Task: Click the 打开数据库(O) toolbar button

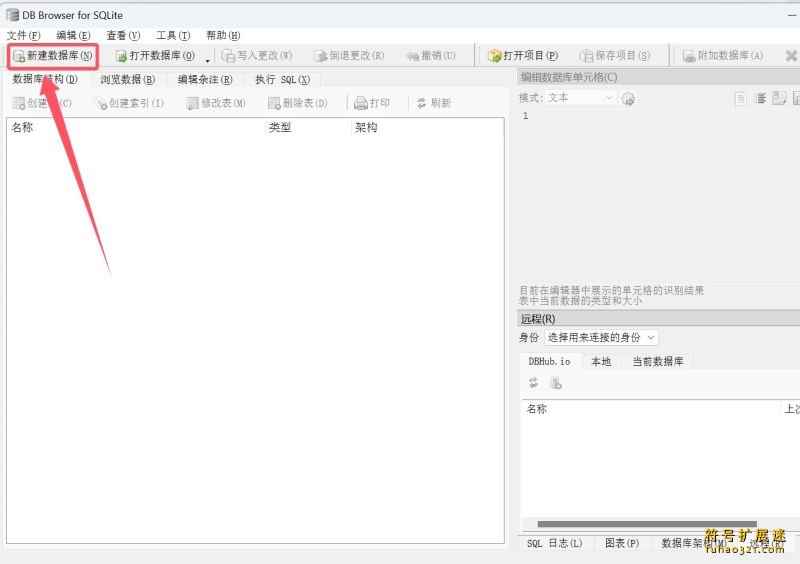Action: click(155, 56)
